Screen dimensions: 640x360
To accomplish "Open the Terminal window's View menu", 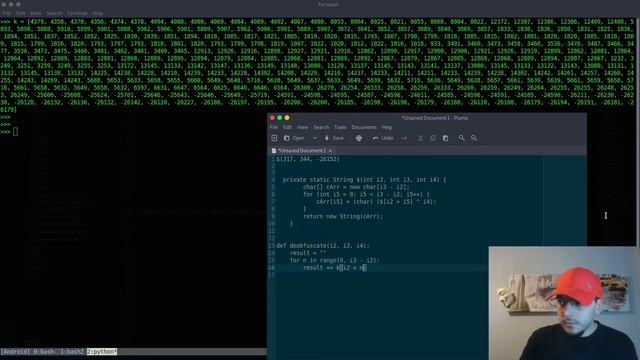I will click(x=36, y=13).
